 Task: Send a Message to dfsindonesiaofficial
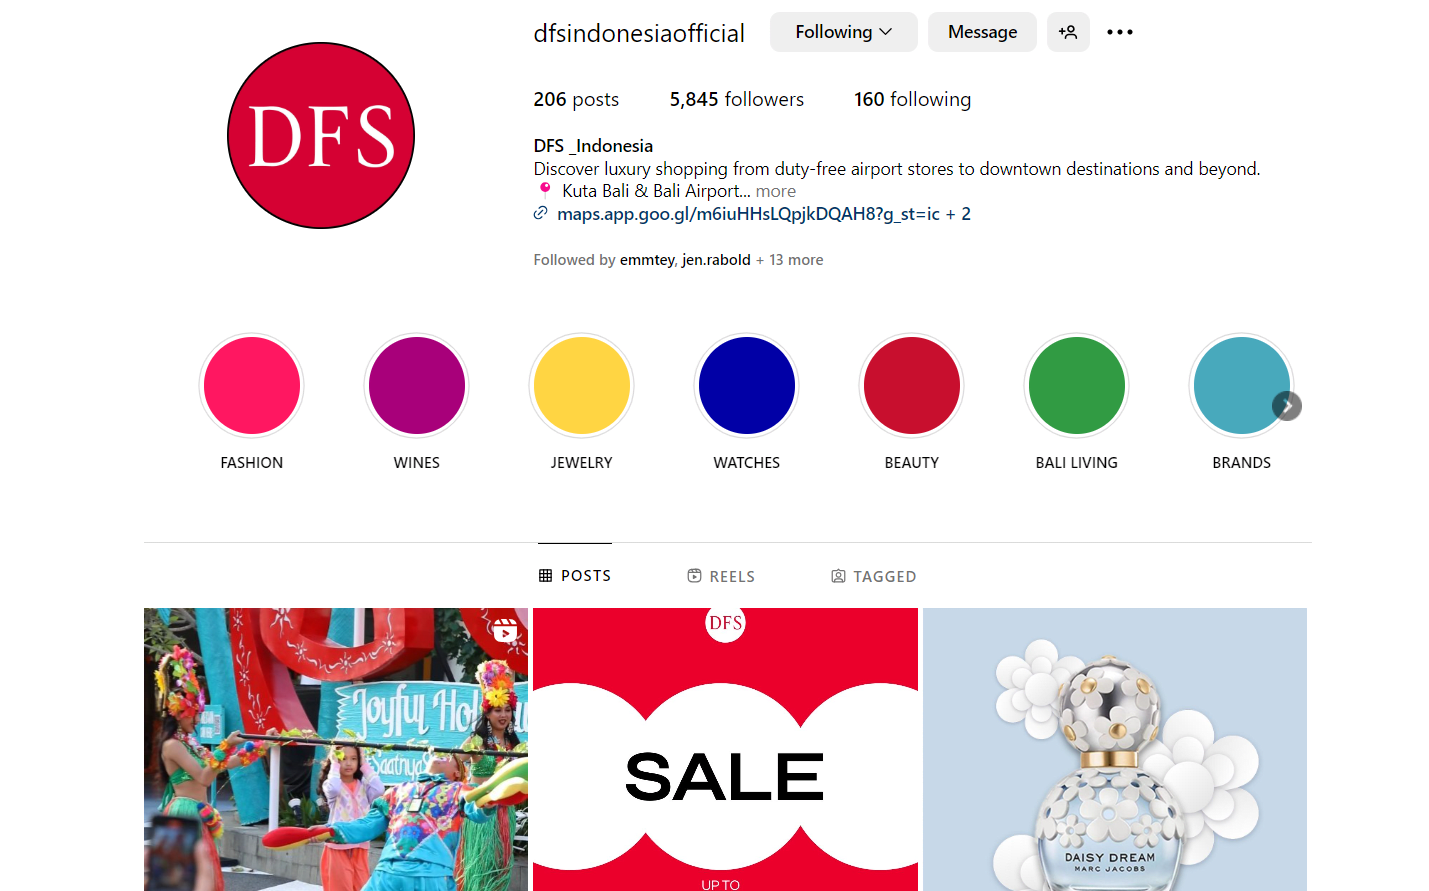pyautogui.click(x=982, y=32)
